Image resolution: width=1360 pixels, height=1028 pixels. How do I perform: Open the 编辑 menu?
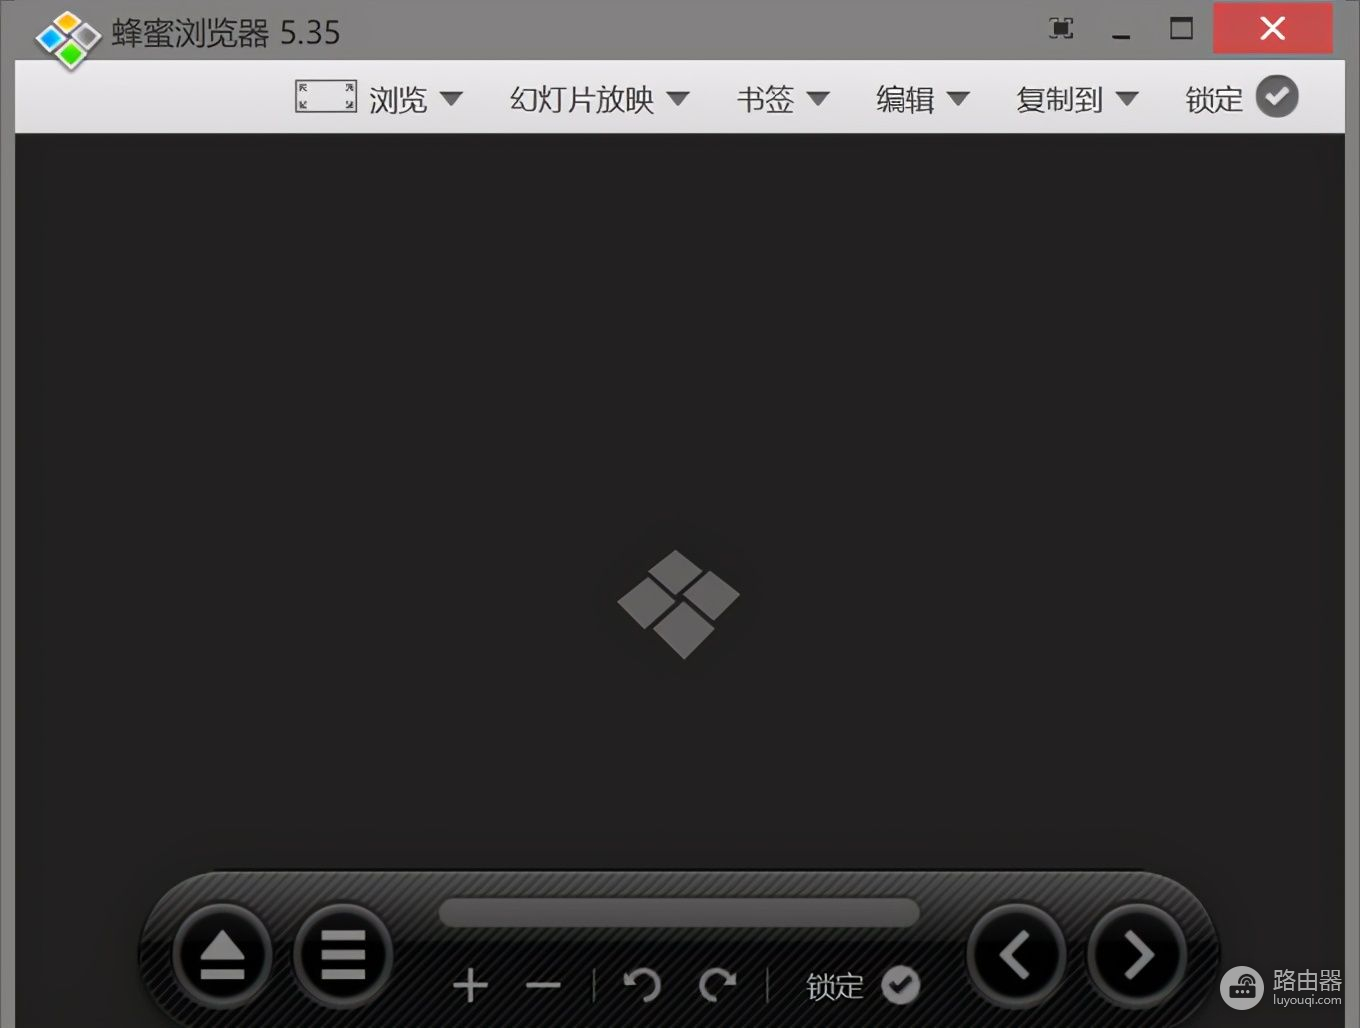905,99
